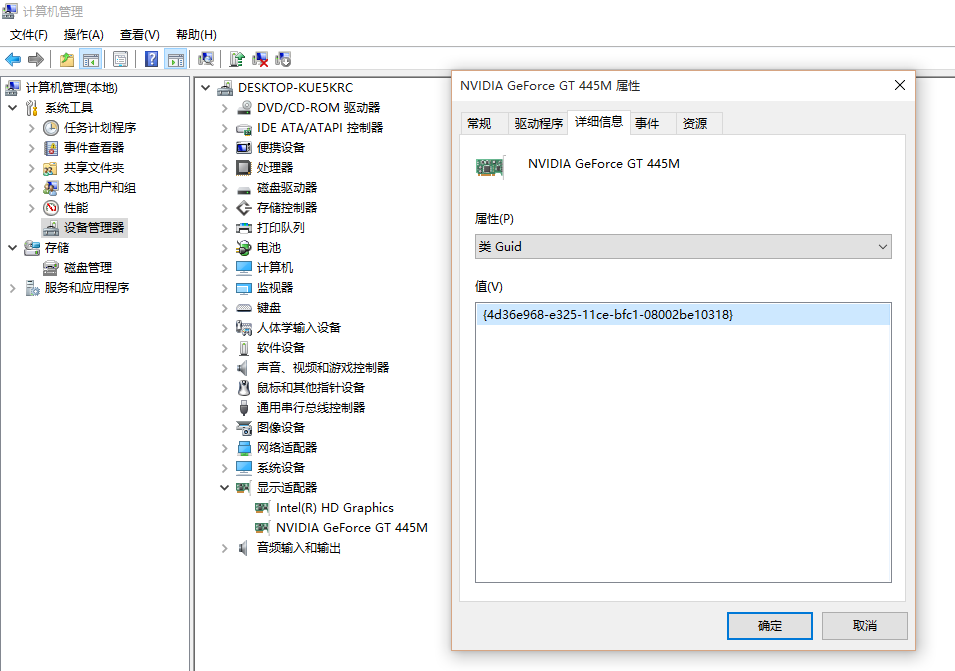The height and width of the screenshot is (671, 955).
Task: Open 操作(A) menu
Action: [83, 35]
